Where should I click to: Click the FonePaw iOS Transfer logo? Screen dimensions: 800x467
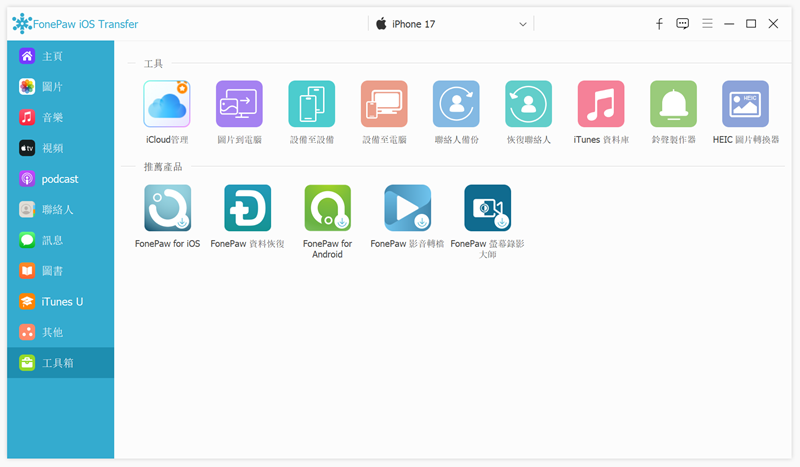pos(75,24)
